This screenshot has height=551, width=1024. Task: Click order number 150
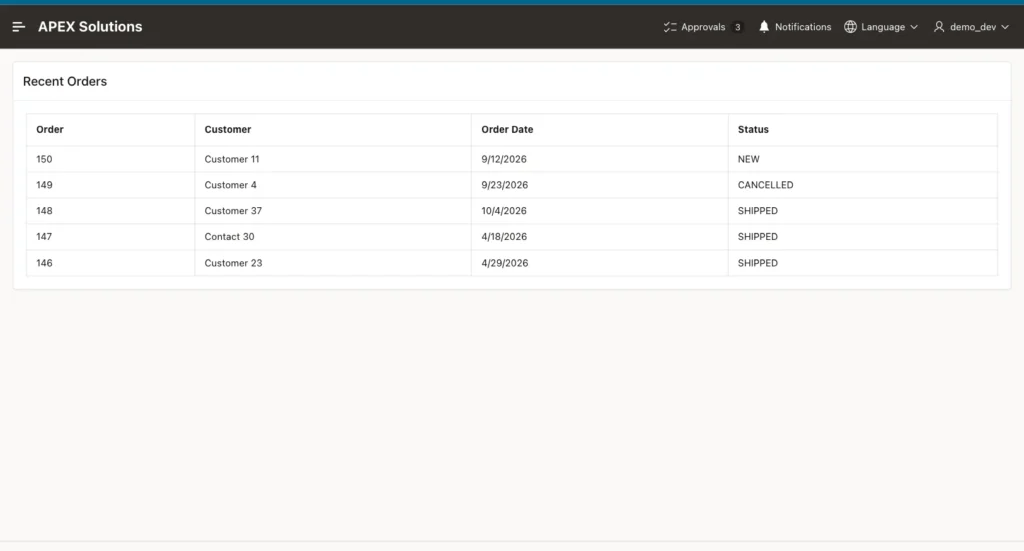pos(44,159)
